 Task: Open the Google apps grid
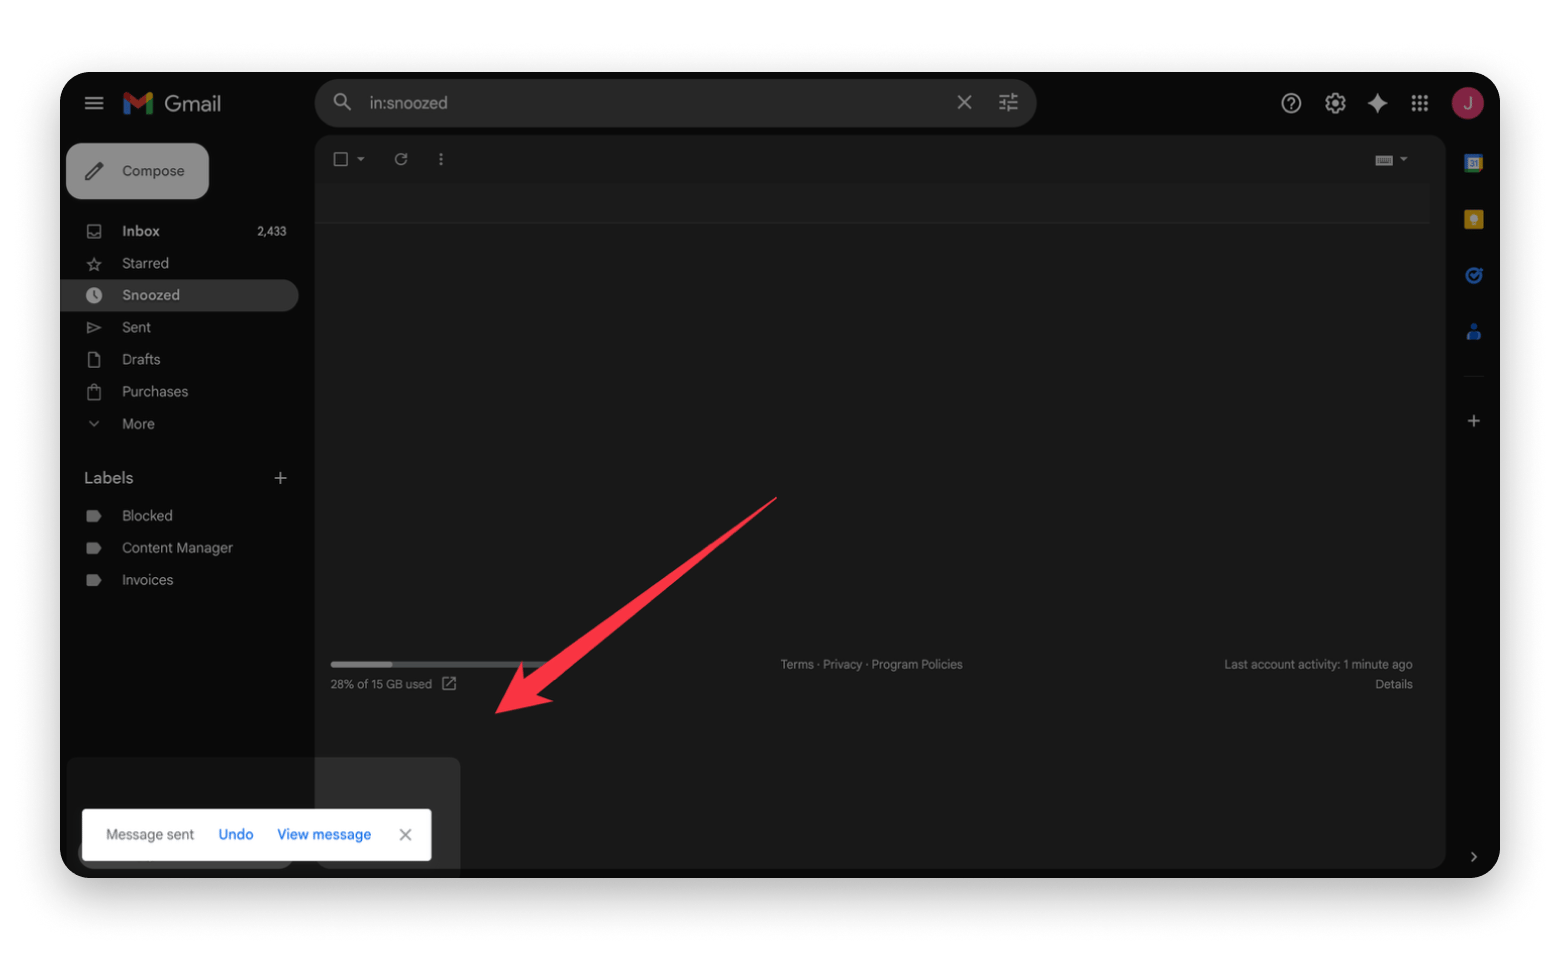1419,103
